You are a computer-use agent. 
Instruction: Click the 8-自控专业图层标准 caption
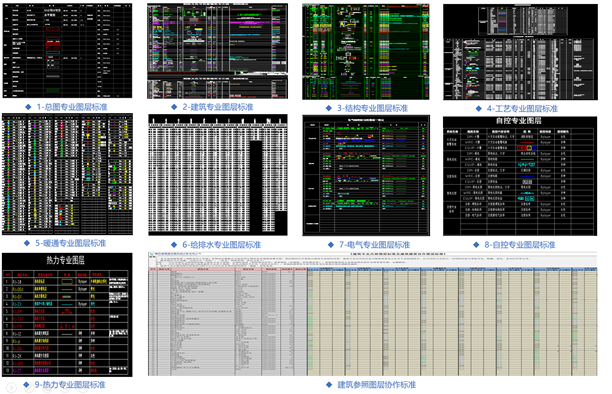520,245
